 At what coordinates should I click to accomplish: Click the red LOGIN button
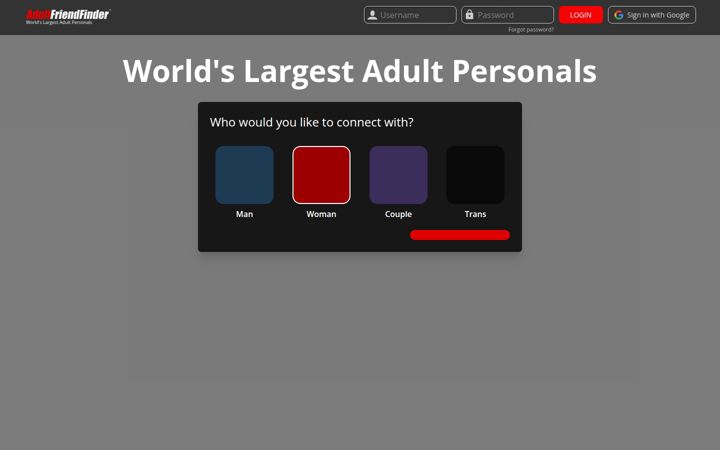coord(581,15)
